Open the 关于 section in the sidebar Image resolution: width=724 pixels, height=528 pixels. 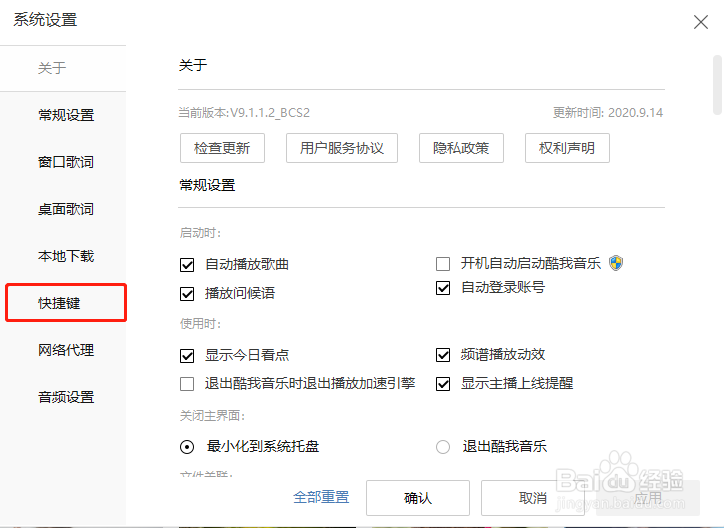pyautogui.click(x=52, y=68)
